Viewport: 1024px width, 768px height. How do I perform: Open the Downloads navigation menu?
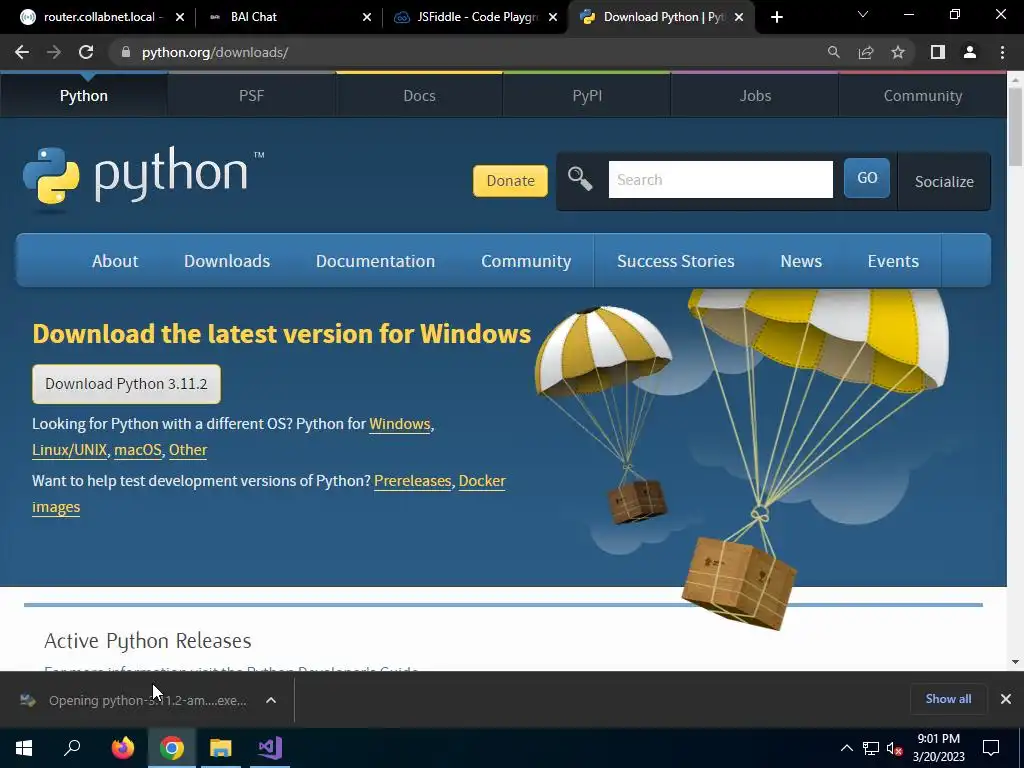(x=227, y=261)
